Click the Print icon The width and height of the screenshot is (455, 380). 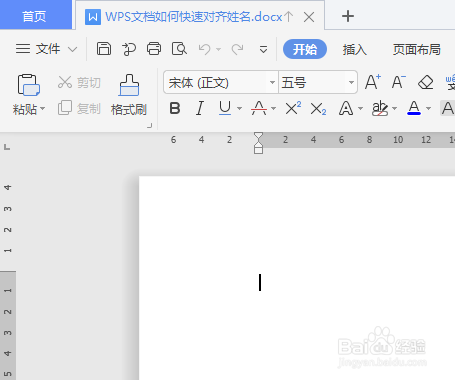tap(154, 49)
